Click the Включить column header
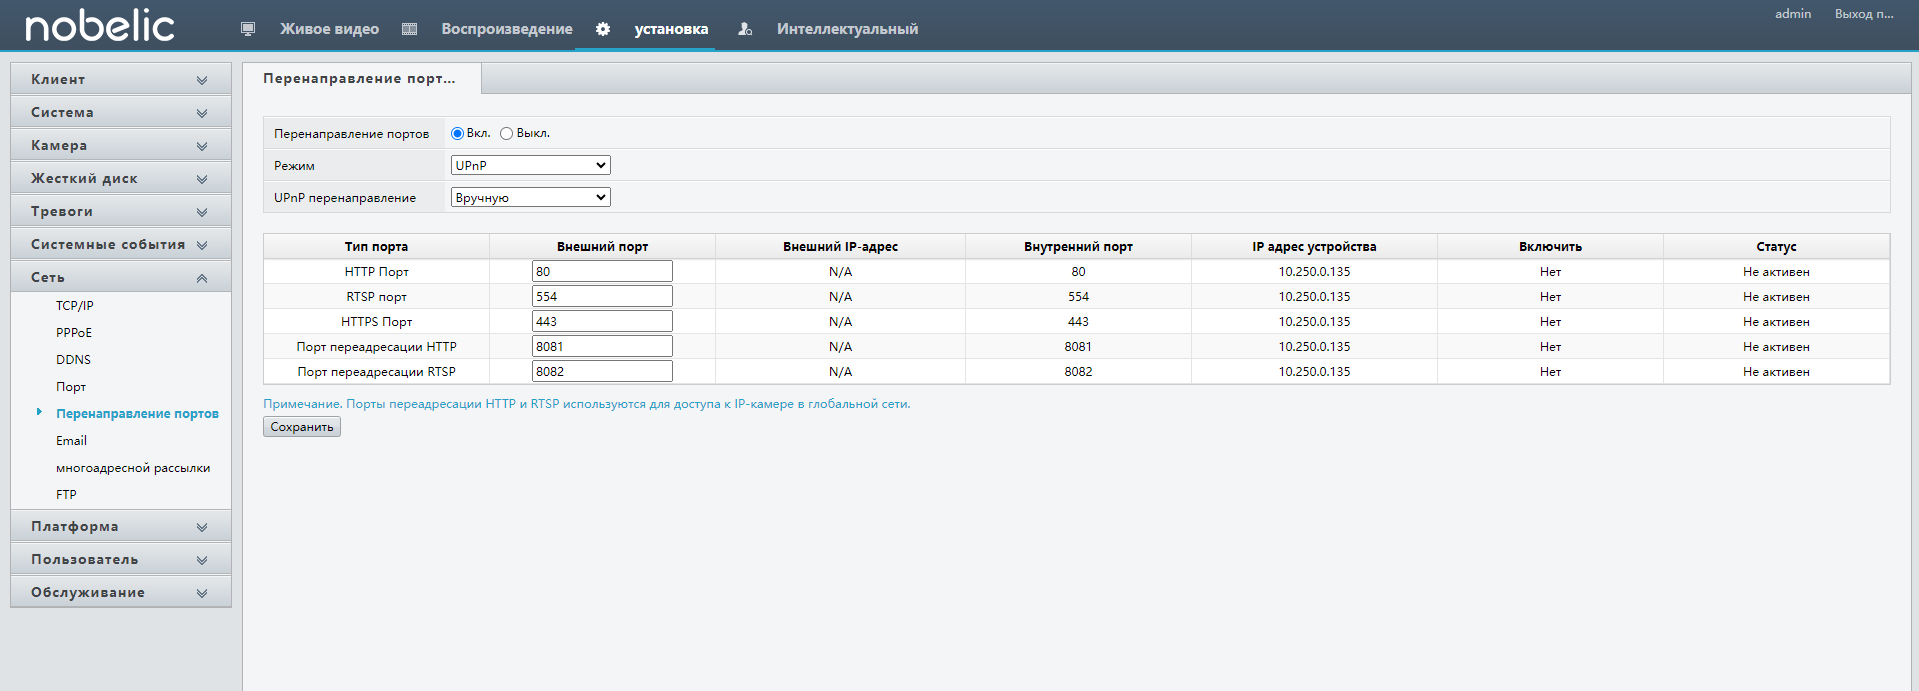 (1550, 247)
